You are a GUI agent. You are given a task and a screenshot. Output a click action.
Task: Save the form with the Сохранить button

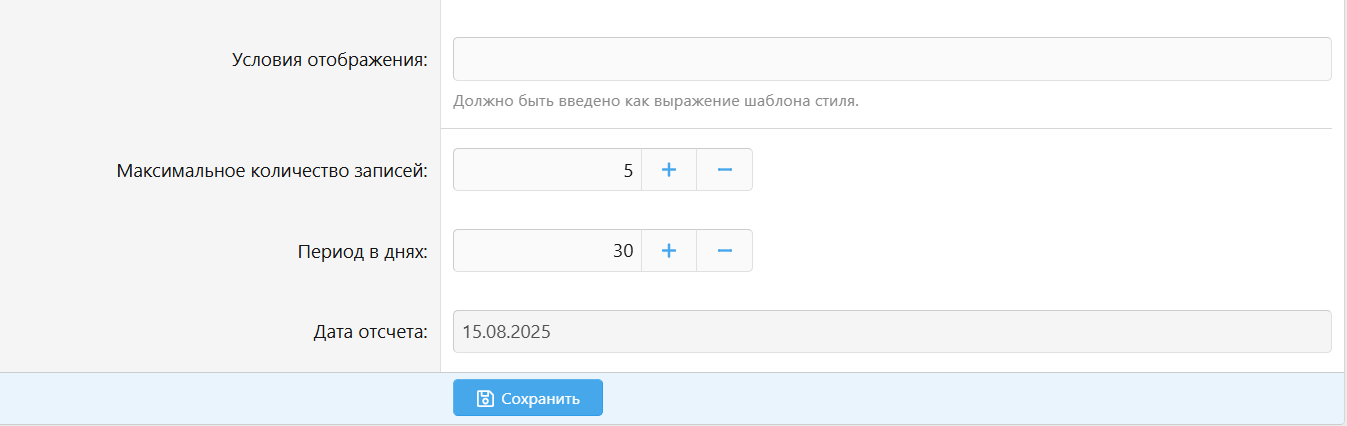click(528, 398)
